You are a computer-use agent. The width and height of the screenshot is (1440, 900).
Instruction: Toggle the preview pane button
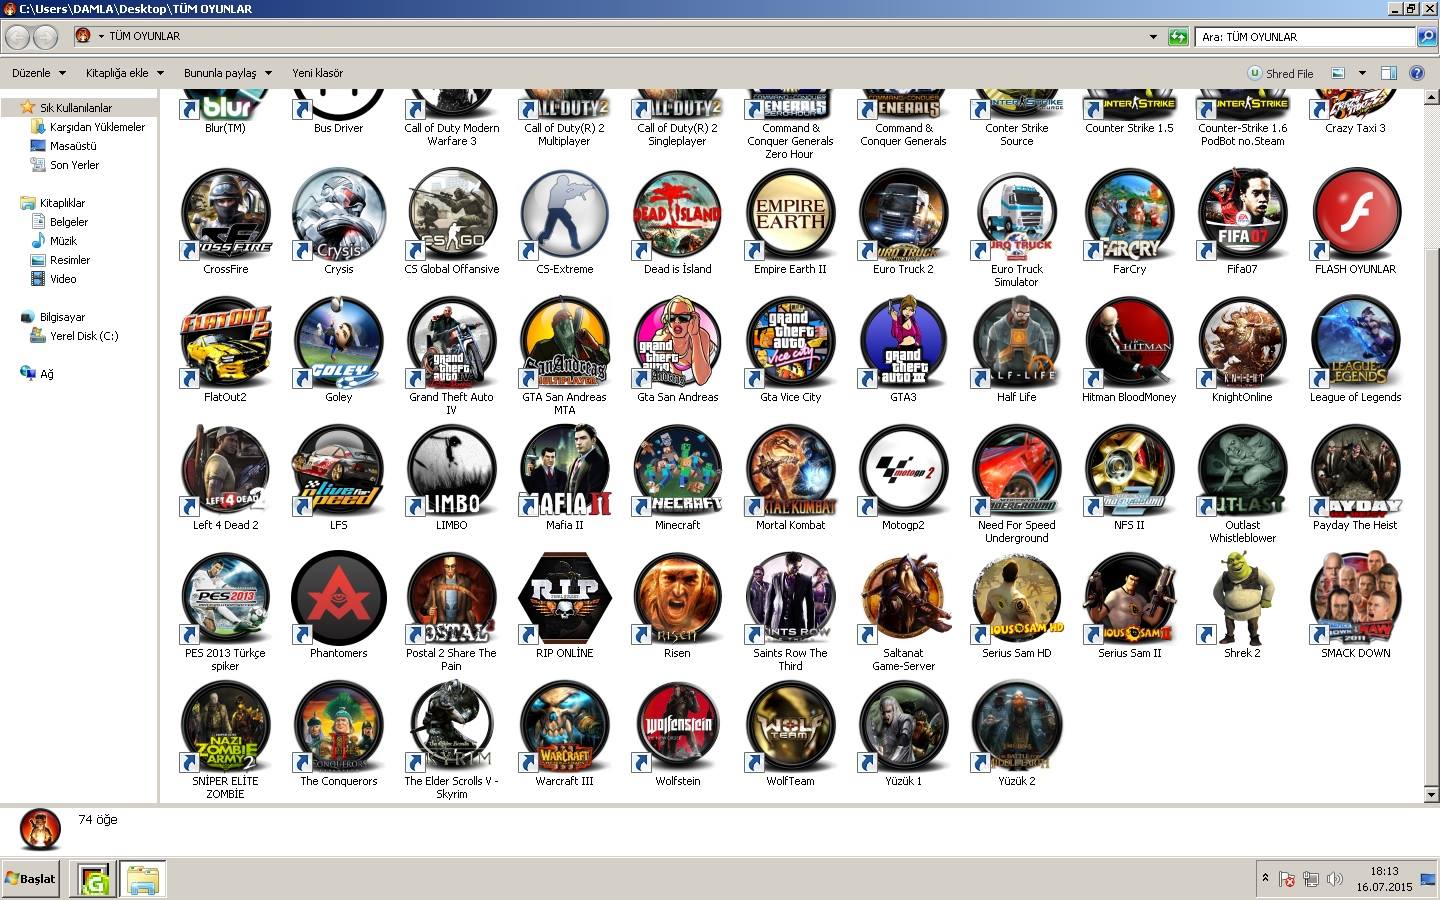1388,73
